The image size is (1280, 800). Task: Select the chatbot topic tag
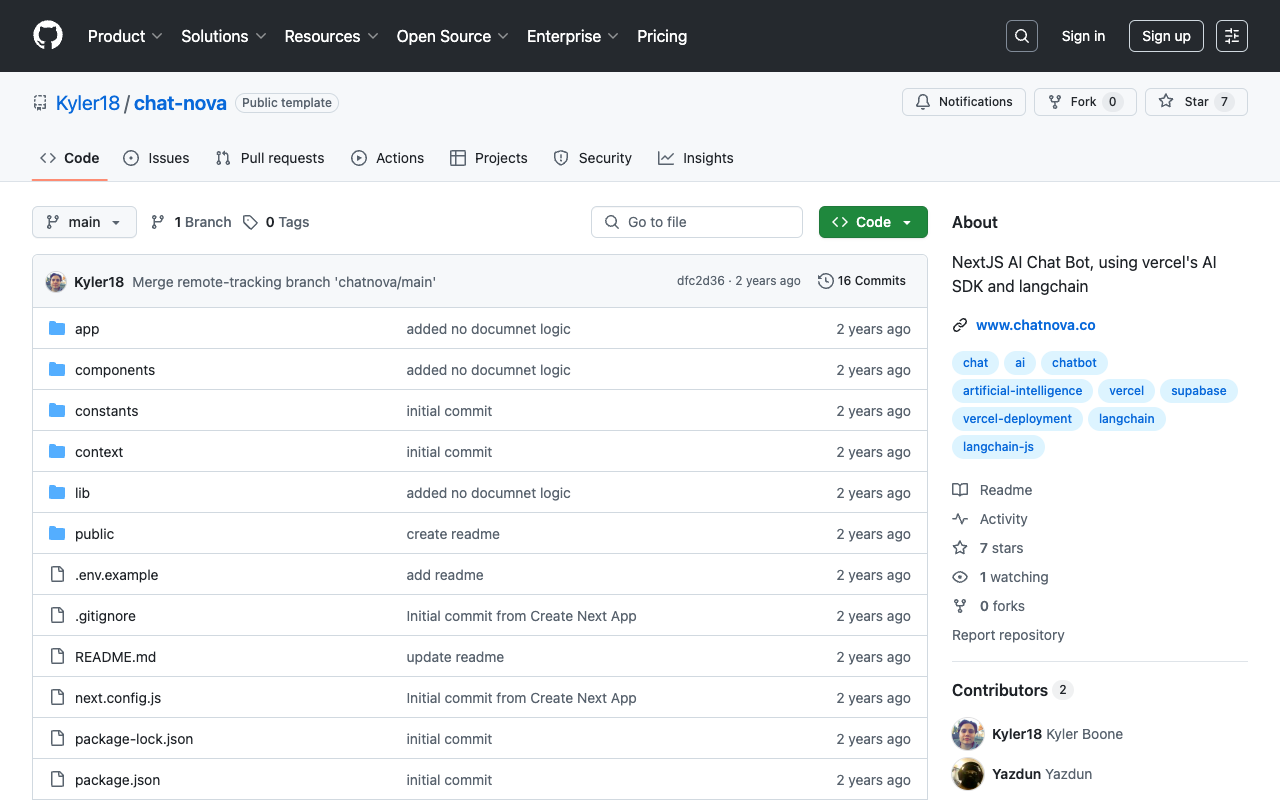click(1074, 363)
